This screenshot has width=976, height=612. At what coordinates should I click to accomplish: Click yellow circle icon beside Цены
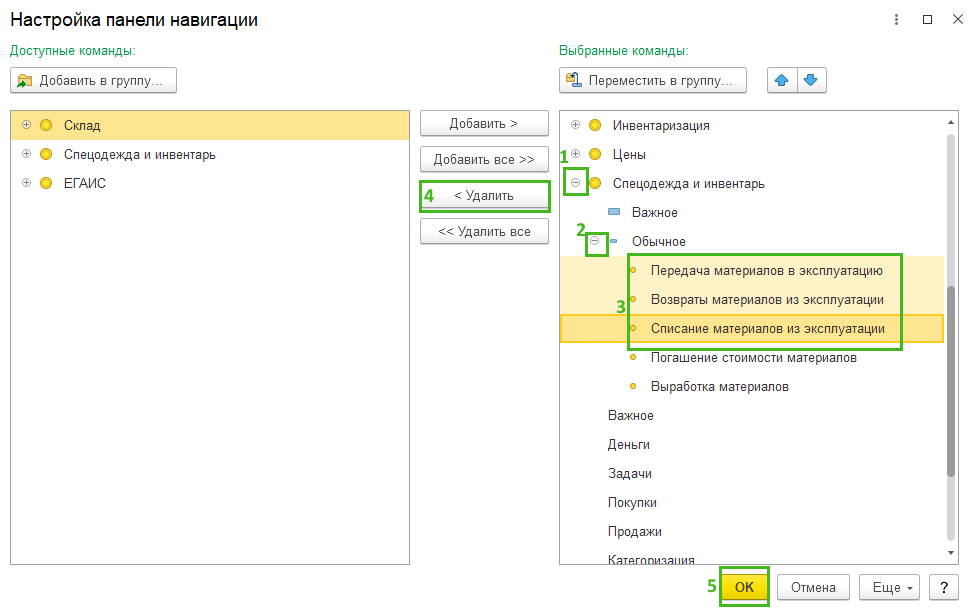tap(595, 154)
